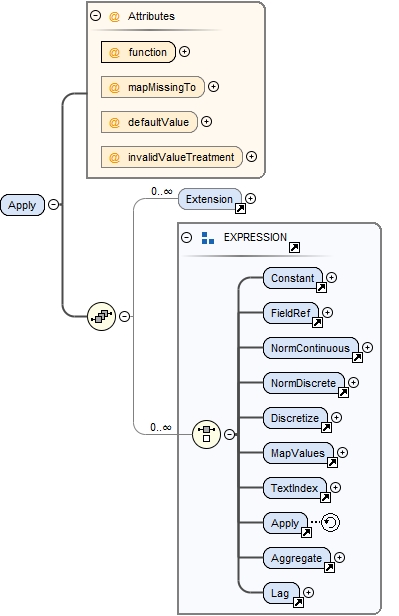Expand the NormContinuous element
399x616 pixels.
pyautogui.click(x=368, y=347)
